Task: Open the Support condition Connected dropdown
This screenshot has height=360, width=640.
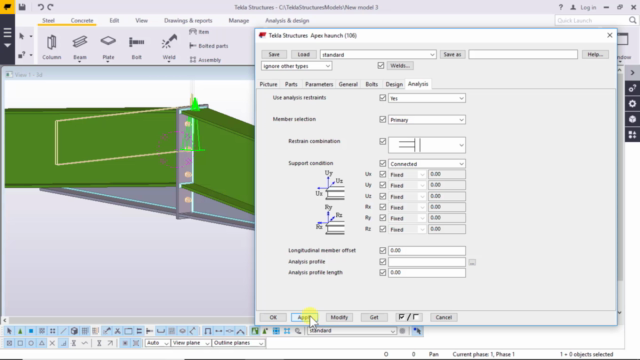Action: click(427, 164)
